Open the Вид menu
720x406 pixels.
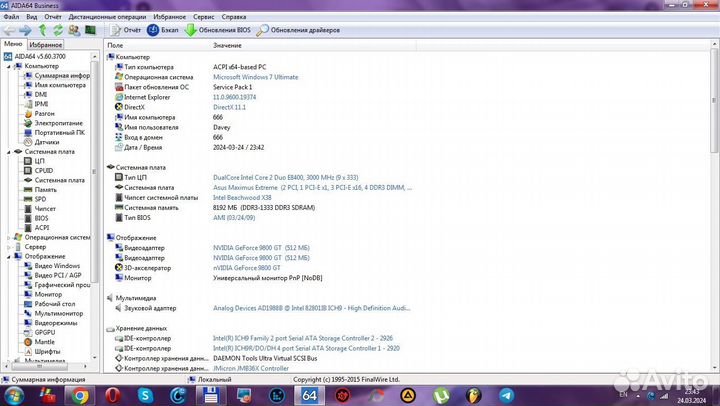point(32,17)
